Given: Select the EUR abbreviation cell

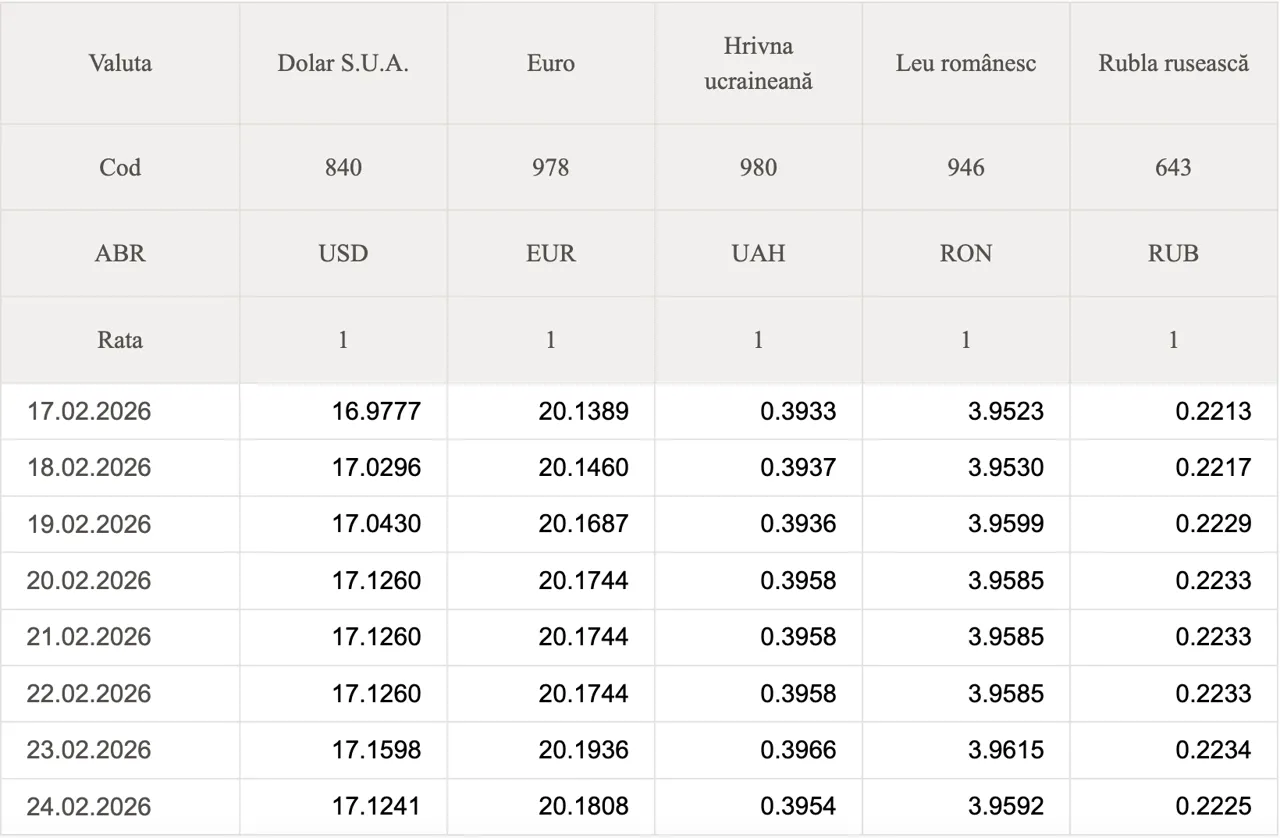Looking at the screenshot, I should tap(551, 253).
